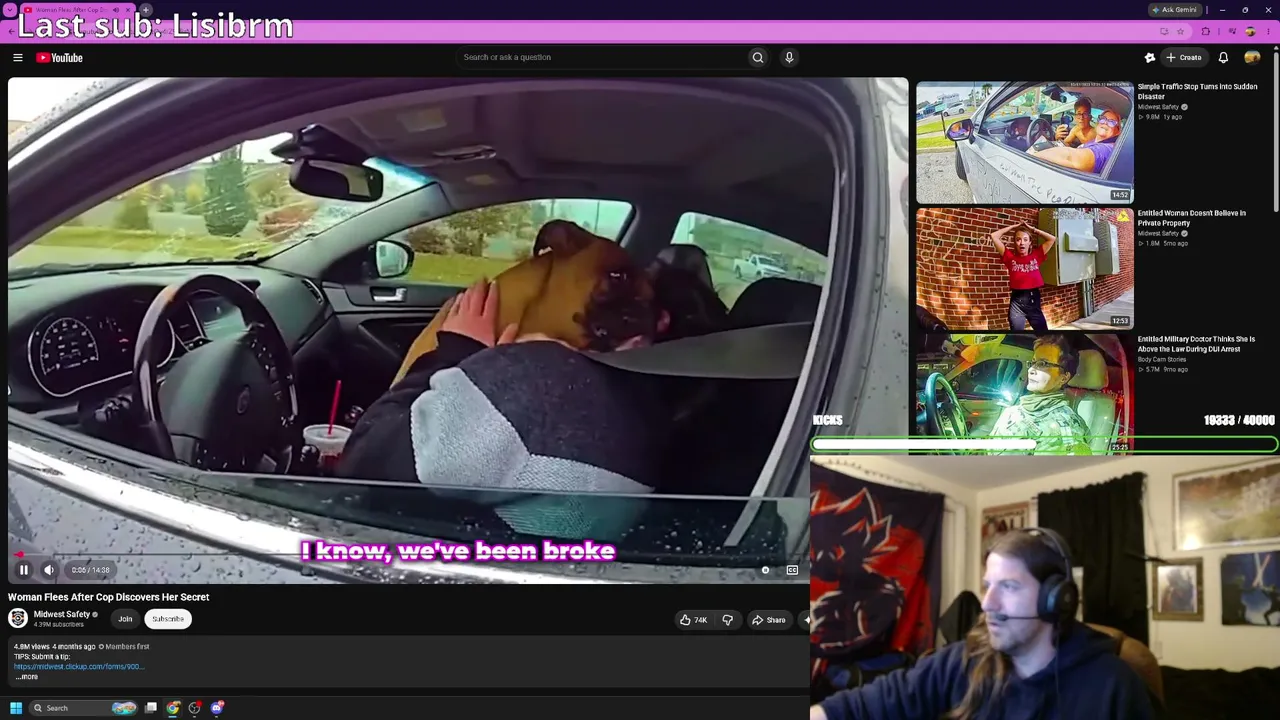Open title 'Entitled Military Doctor Thinks She Is Above the Law'

(x=1196, y=344)
